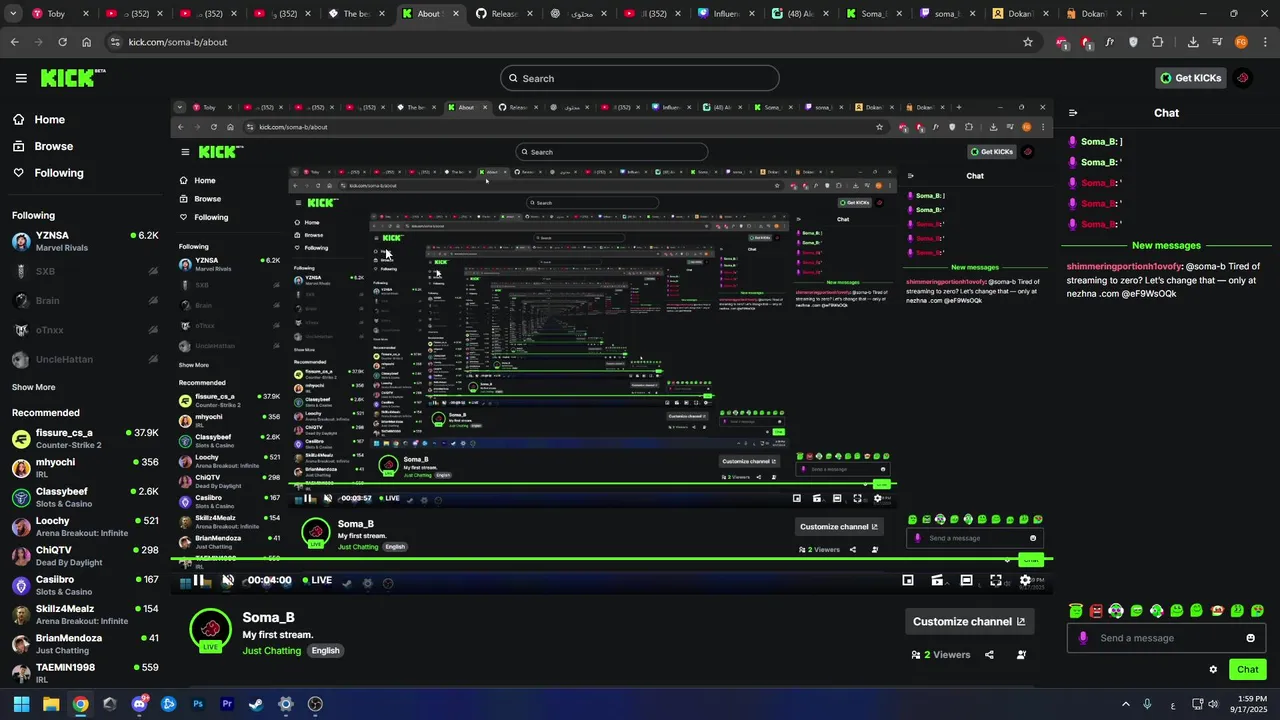Click the Send a message field
The width and height of the screenshot is (1280, 720).
(x=1166, y=638)
